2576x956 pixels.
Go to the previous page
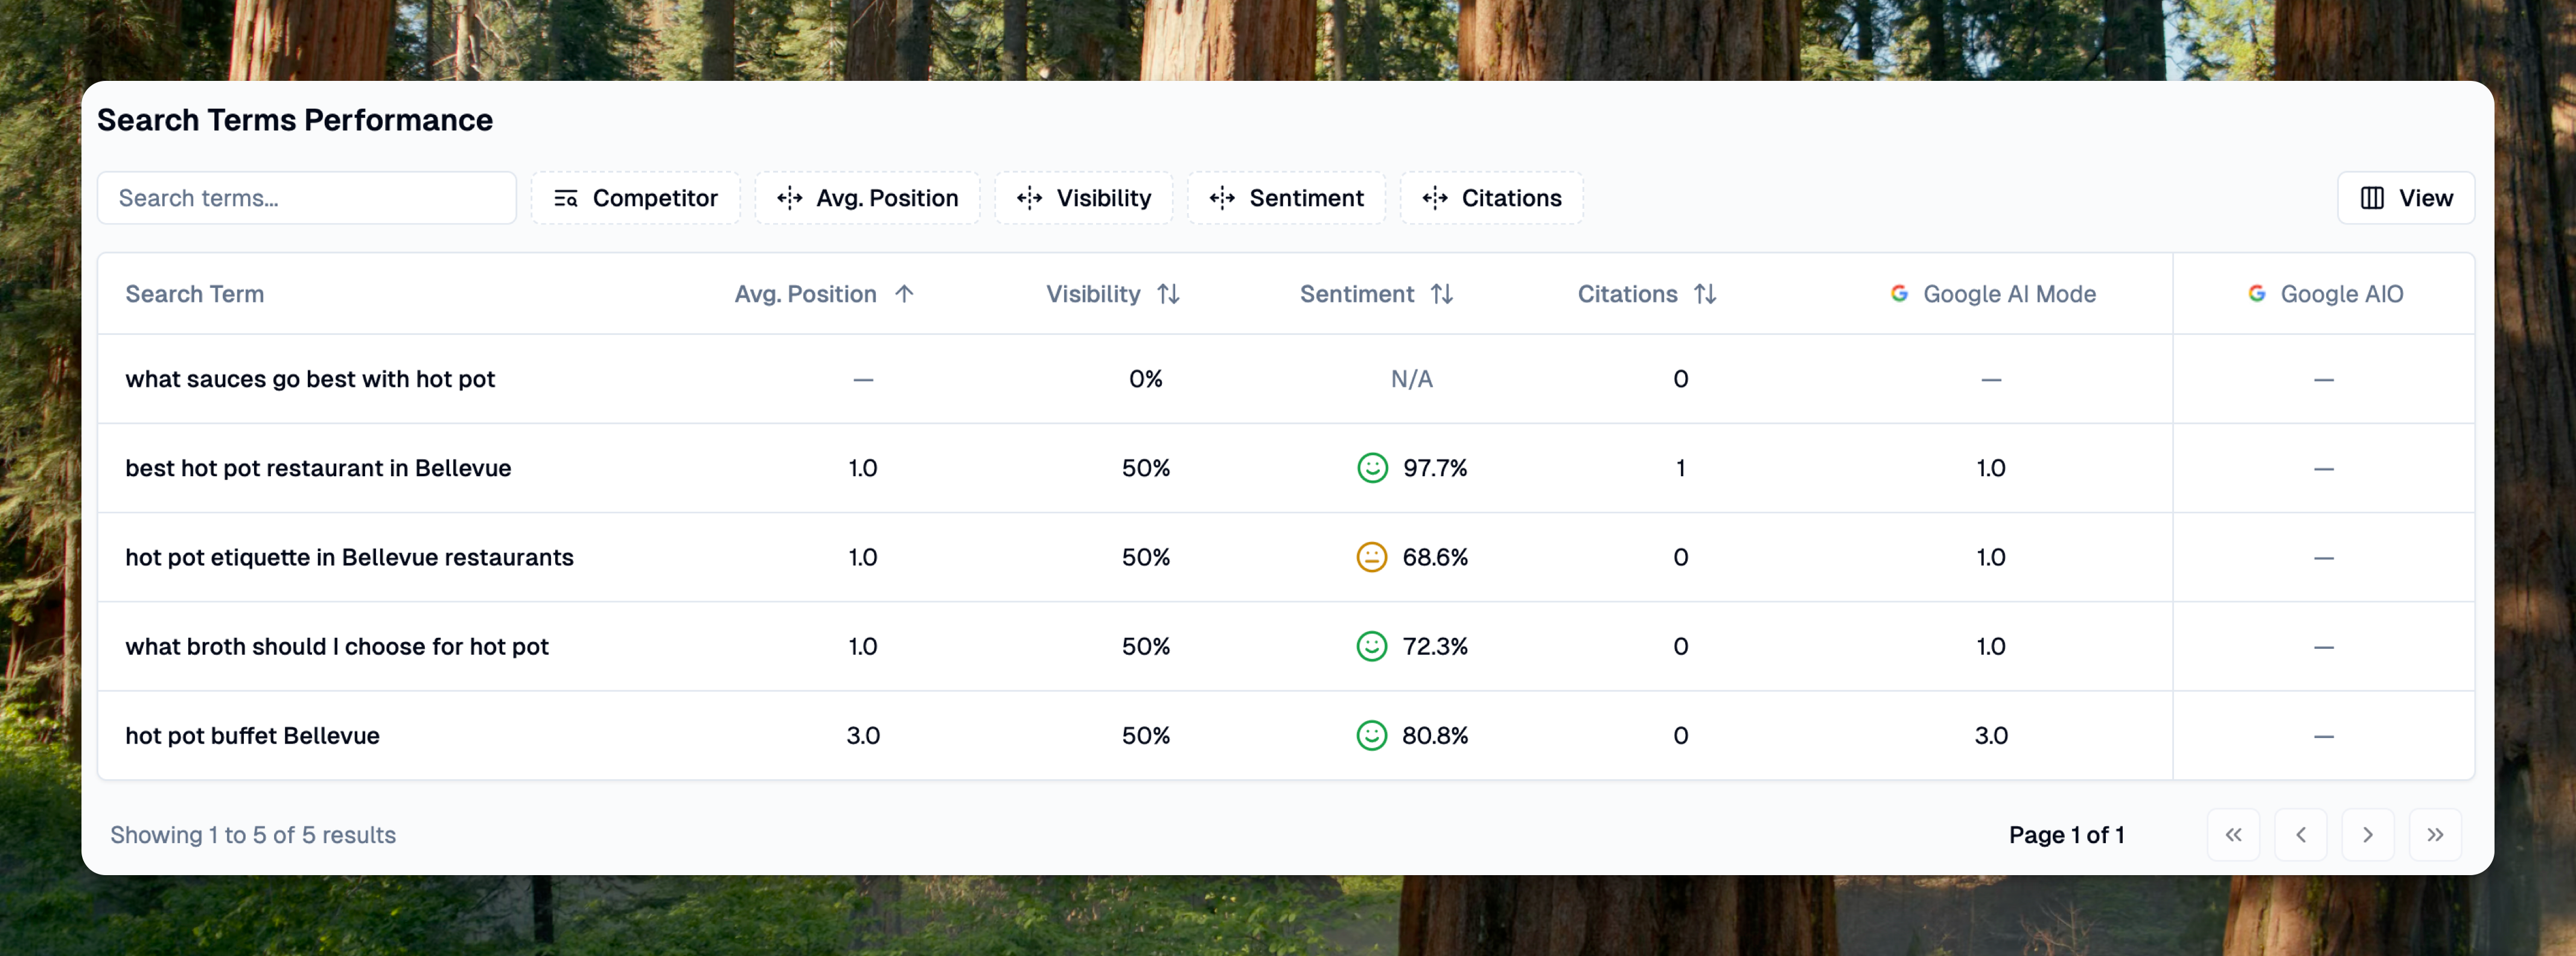[x=2300, y=835]
